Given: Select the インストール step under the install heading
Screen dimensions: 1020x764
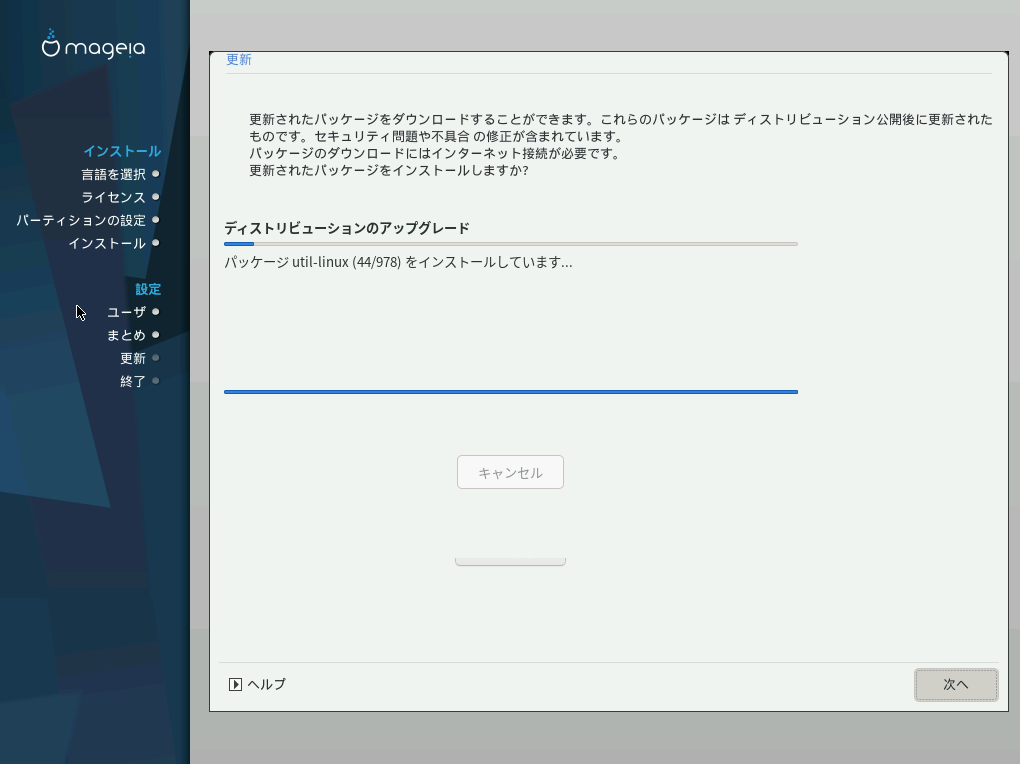Looking at the screenshot, I should tap(107, 243).
